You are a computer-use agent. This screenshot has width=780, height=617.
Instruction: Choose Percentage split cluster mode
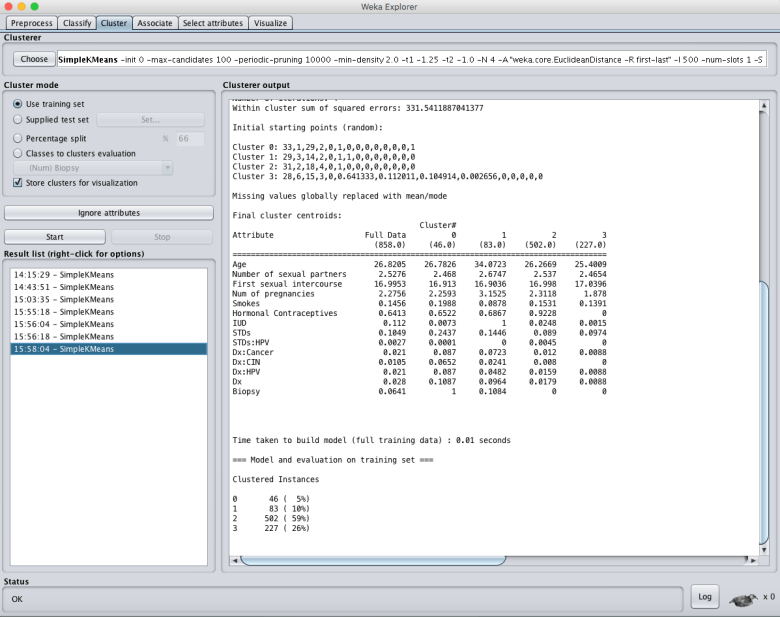(x=19, y=137)
